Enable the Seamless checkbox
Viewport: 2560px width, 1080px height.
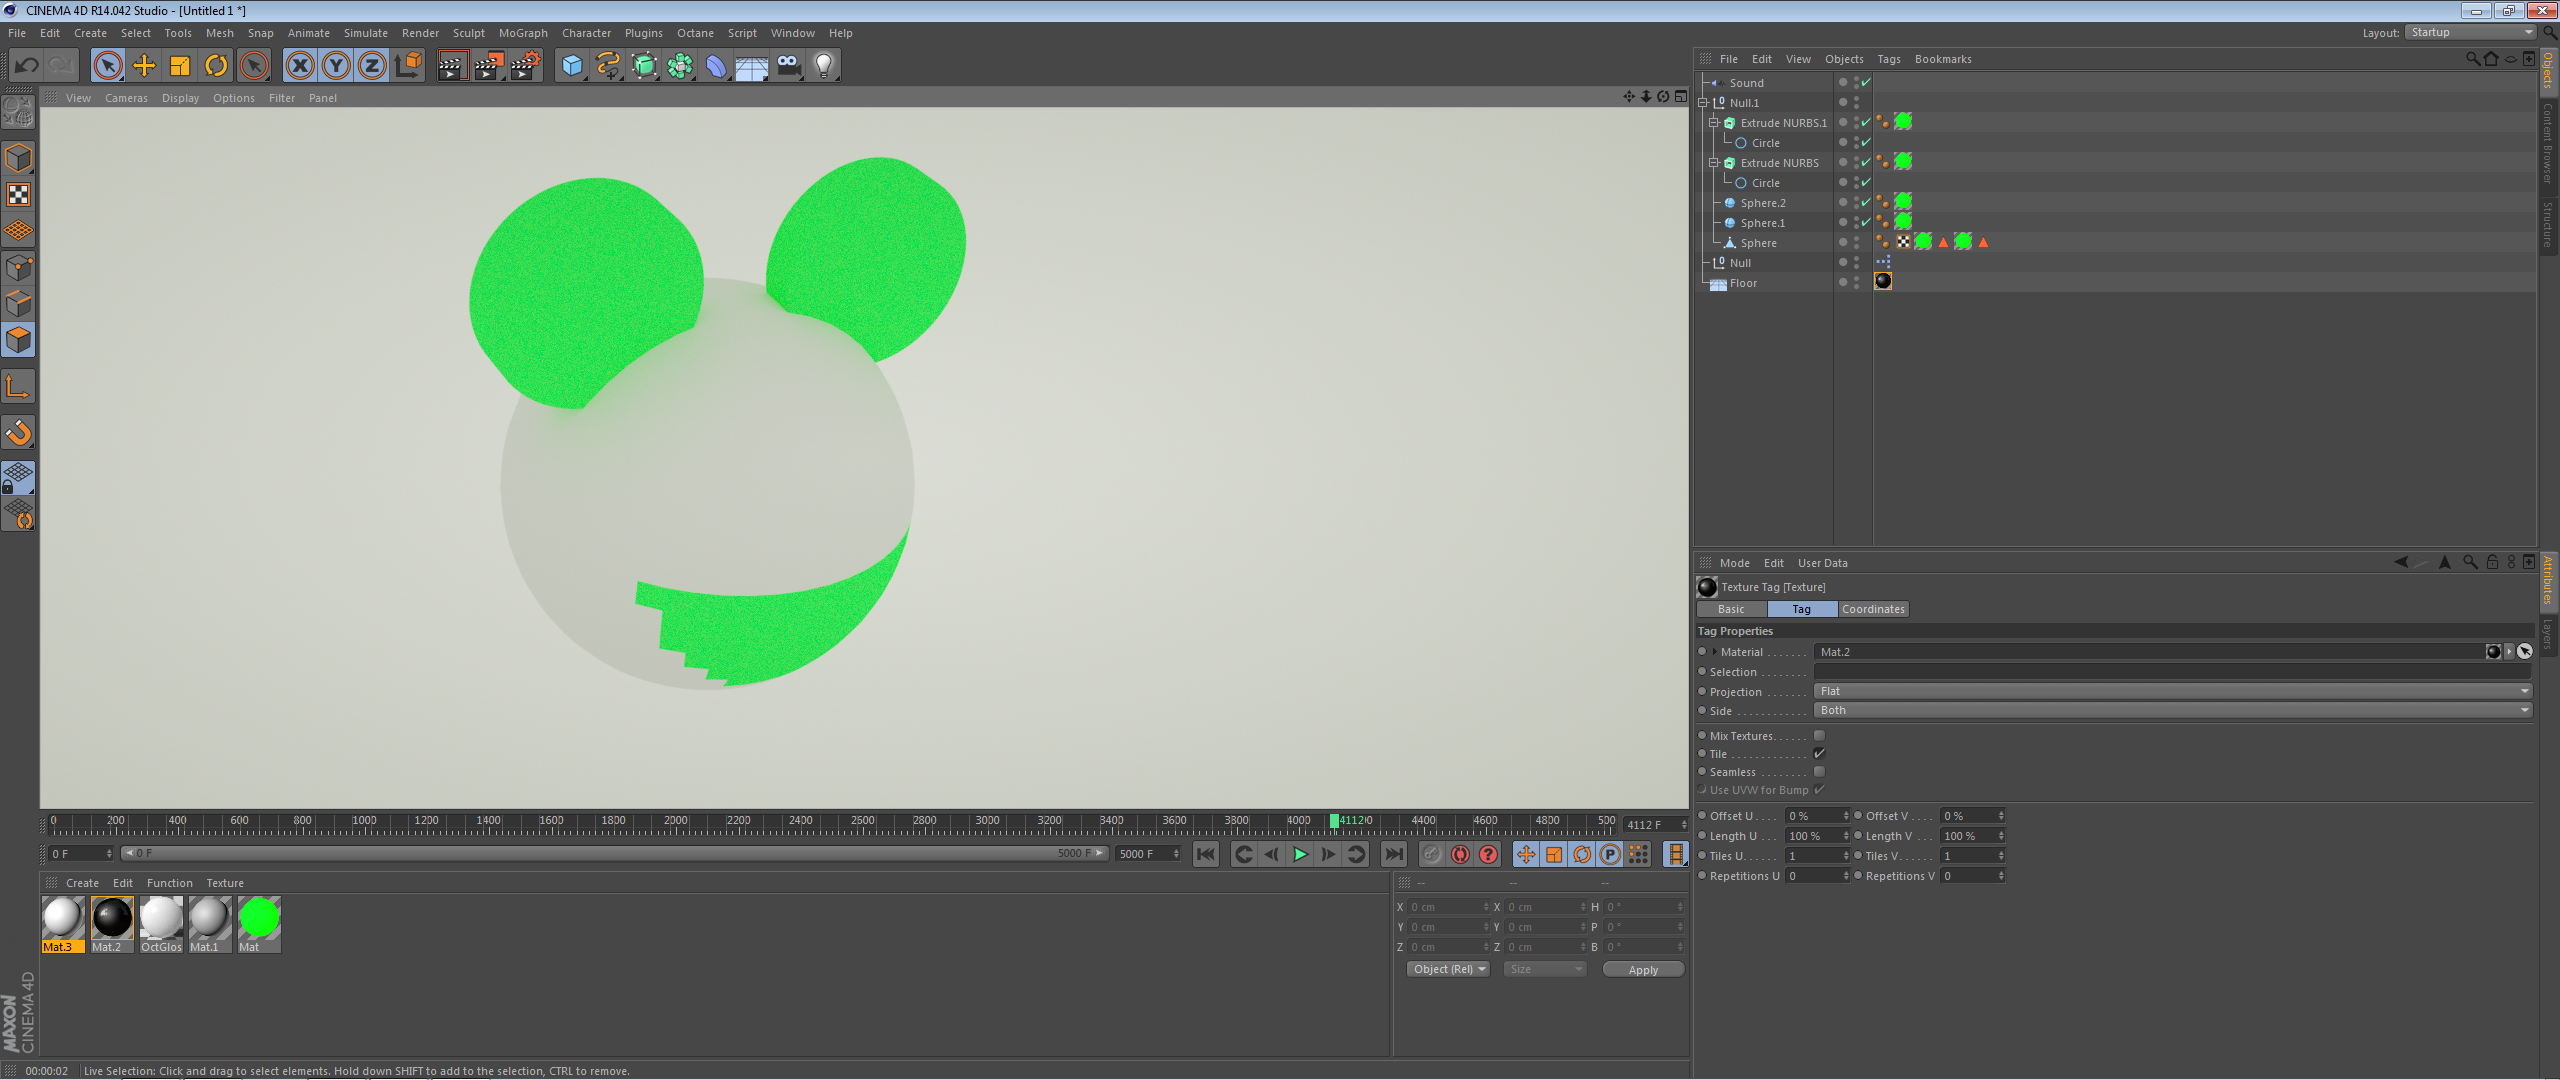coord(1819,772)
